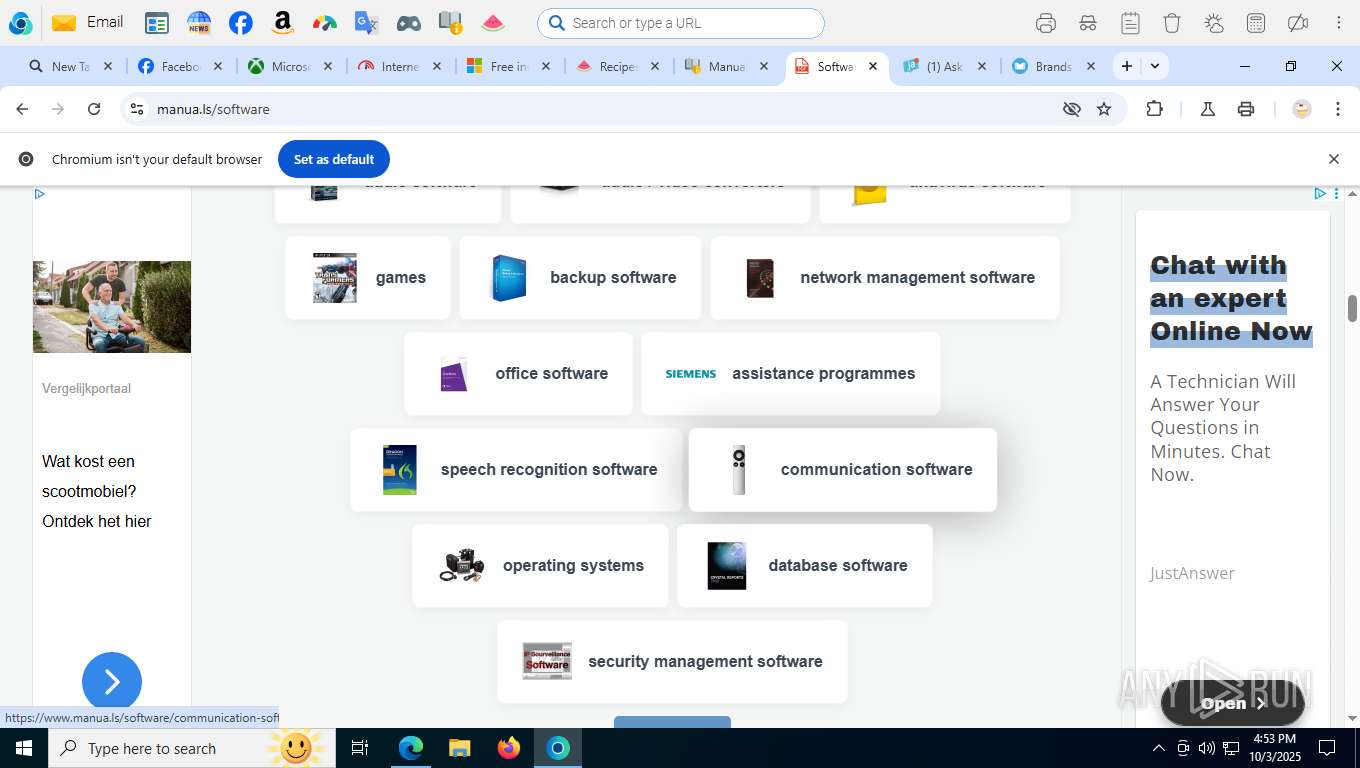Screen dimensions: 1360x768
Task: Open the backup software category
Action: 580,278
